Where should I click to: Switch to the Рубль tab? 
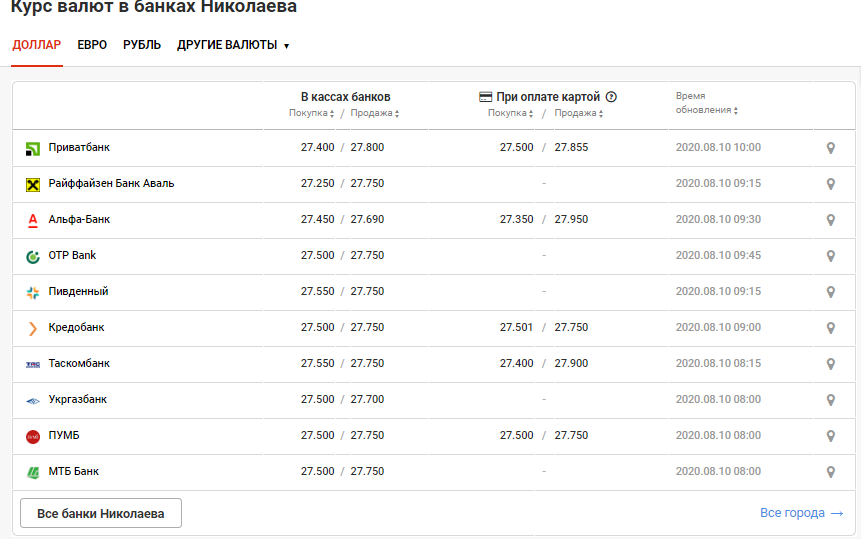click(142, 45)
